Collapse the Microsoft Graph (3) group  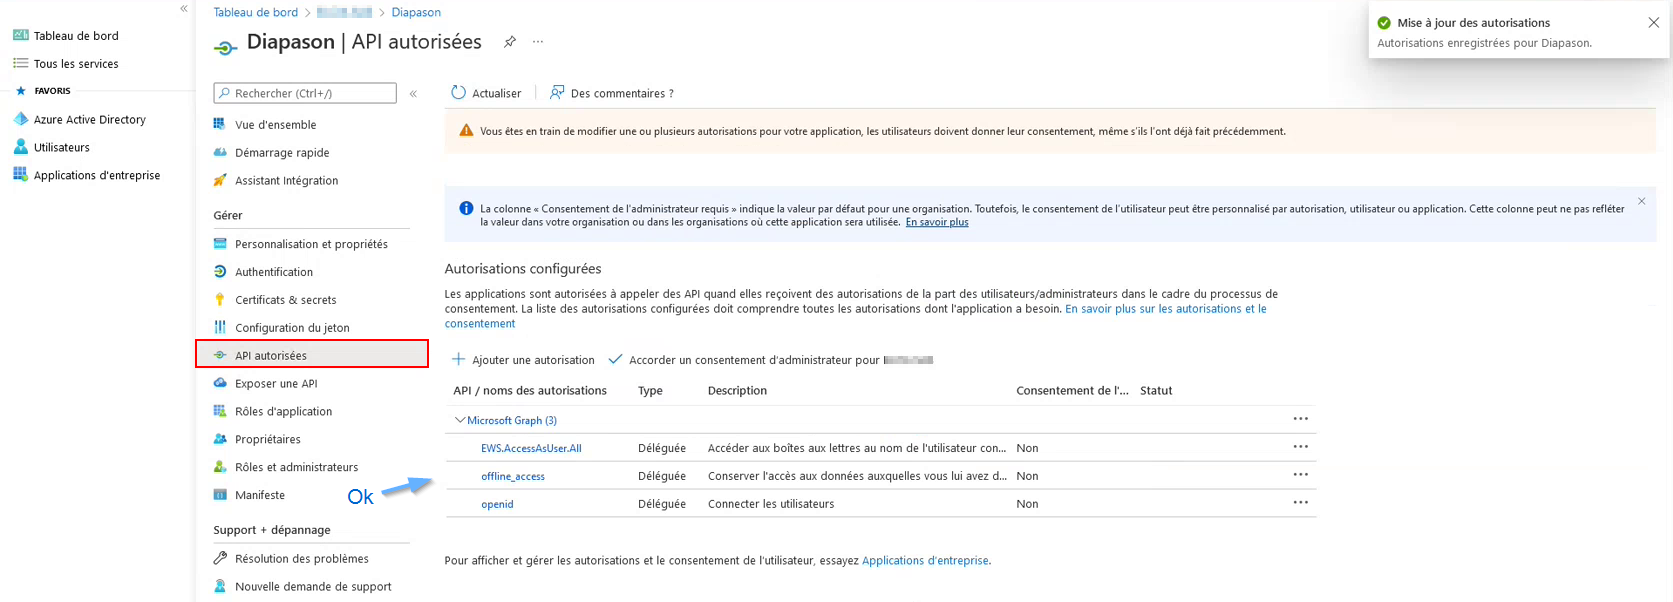point(460,421)
